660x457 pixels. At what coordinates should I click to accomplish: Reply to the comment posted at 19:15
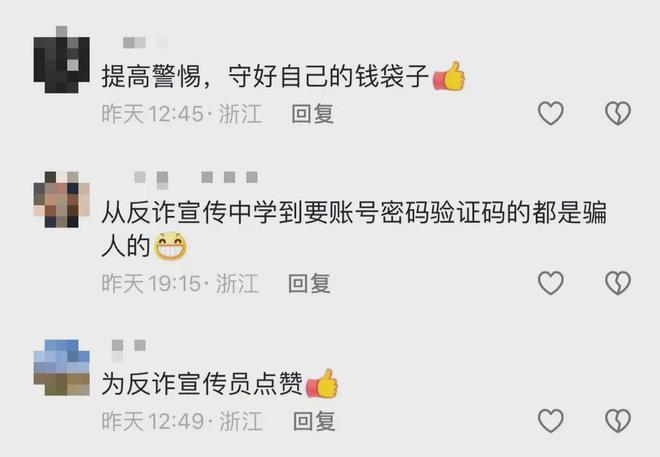point(309,284)
